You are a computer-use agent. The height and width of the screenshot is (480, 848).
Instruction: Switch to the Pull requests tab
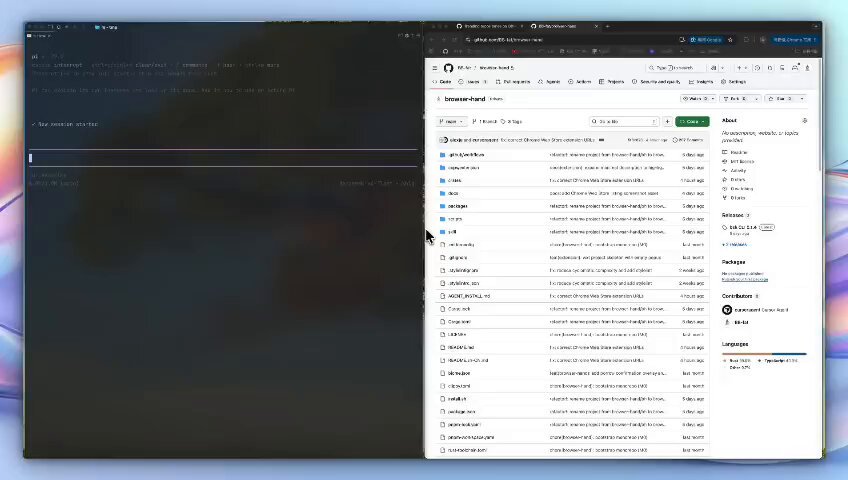[513, 82]
